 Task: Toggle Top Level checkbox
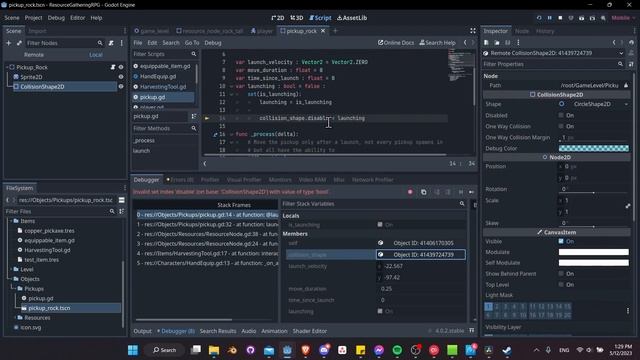coord(561,284)
